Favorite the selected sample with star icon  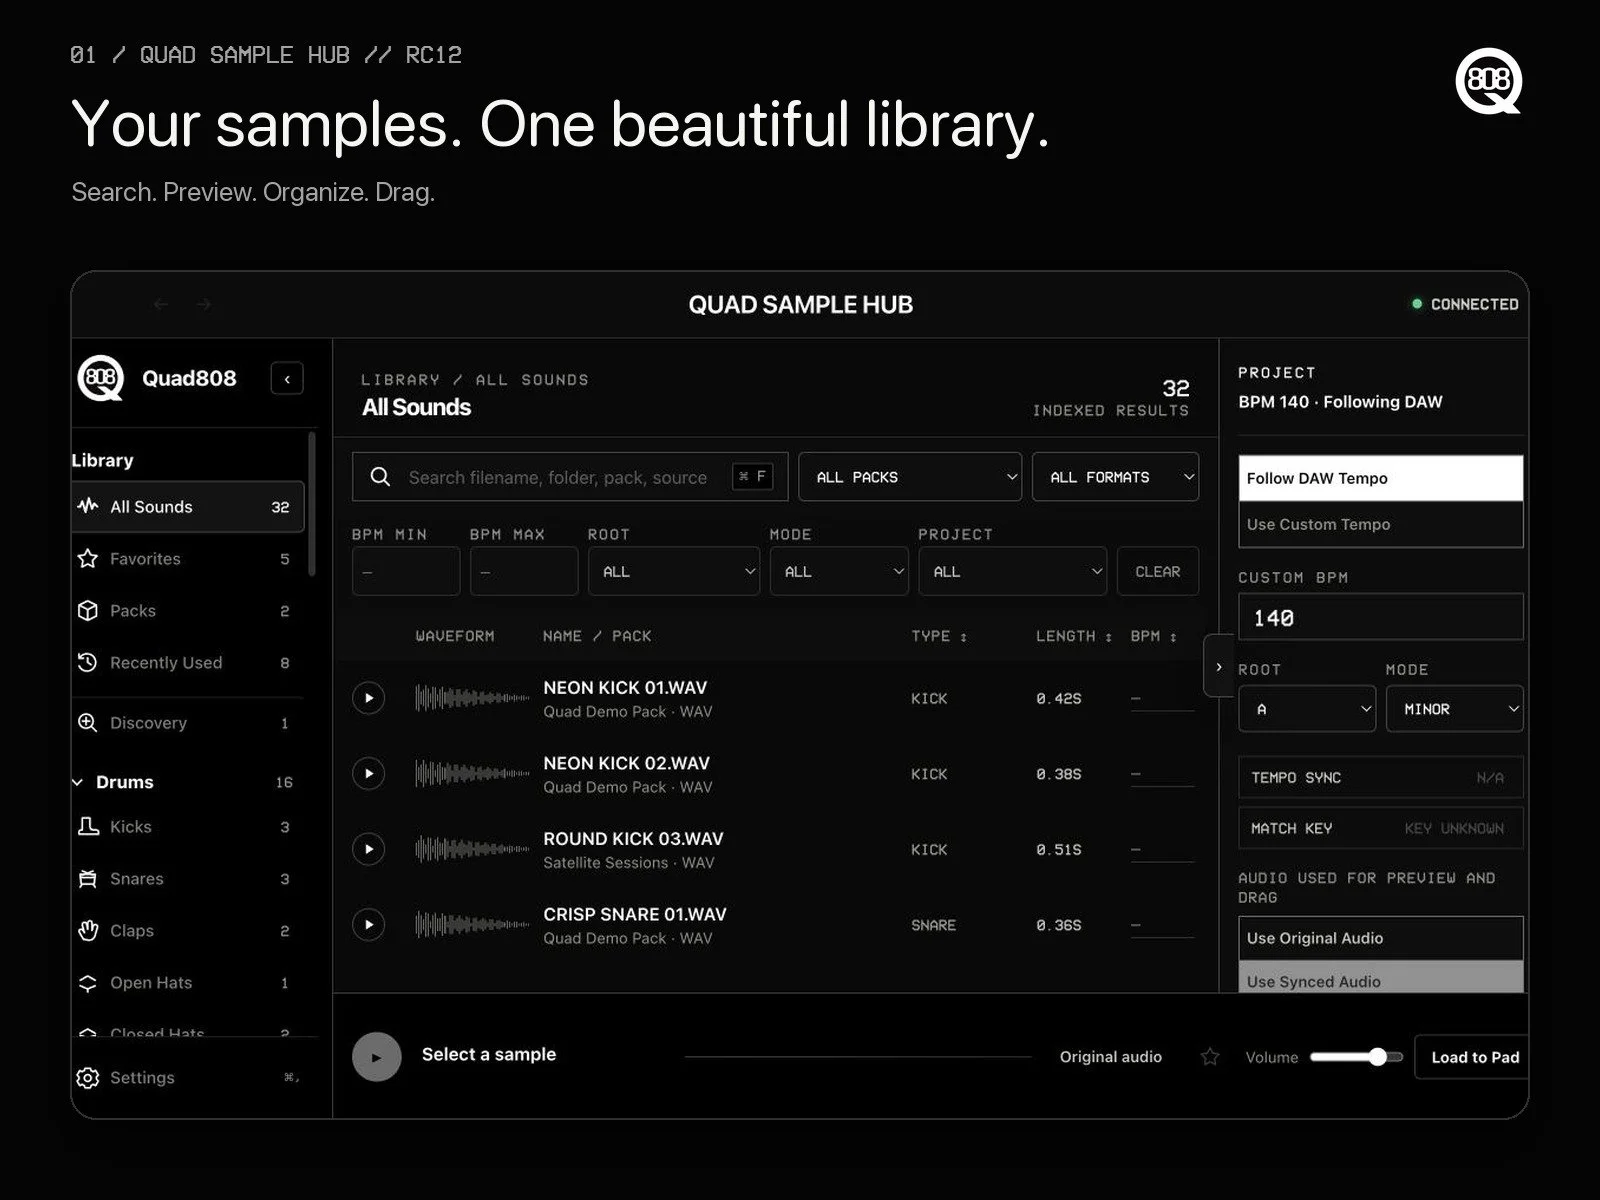tap(1210, 1057)
